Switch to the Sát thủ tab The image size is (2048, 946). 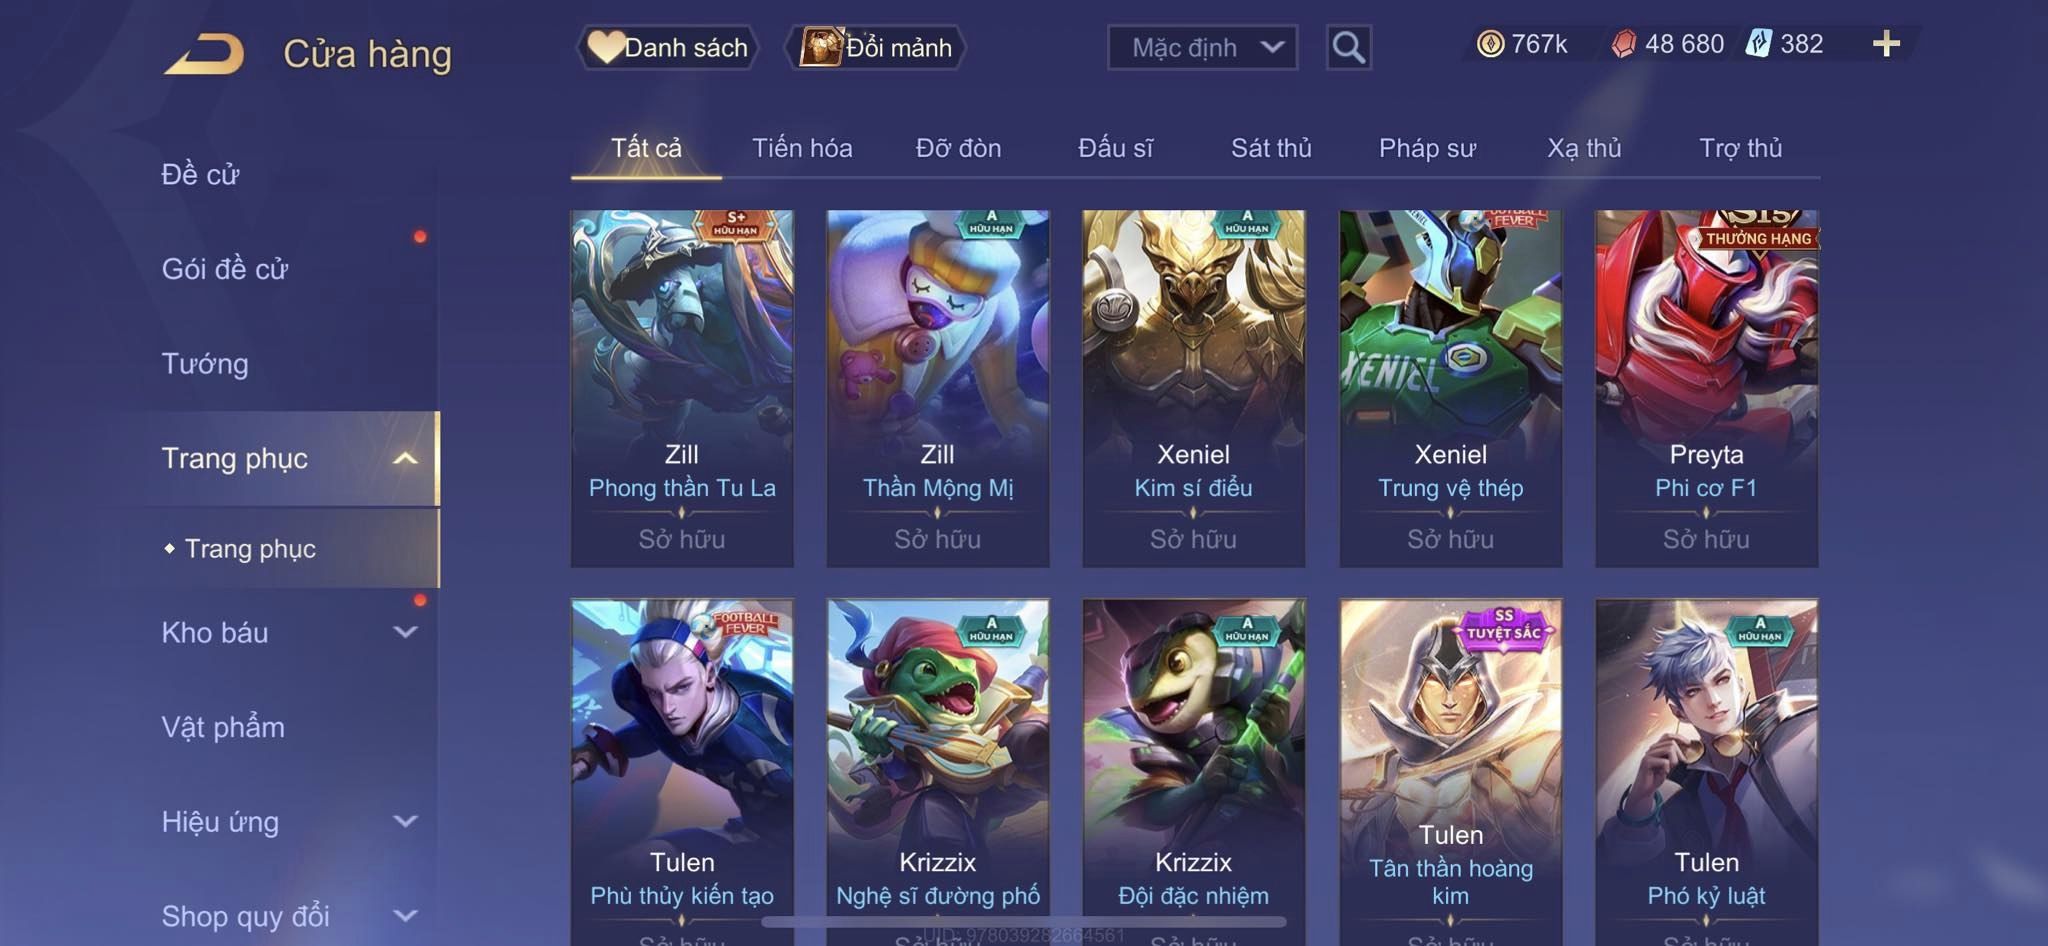click(x=1271, y=148)
